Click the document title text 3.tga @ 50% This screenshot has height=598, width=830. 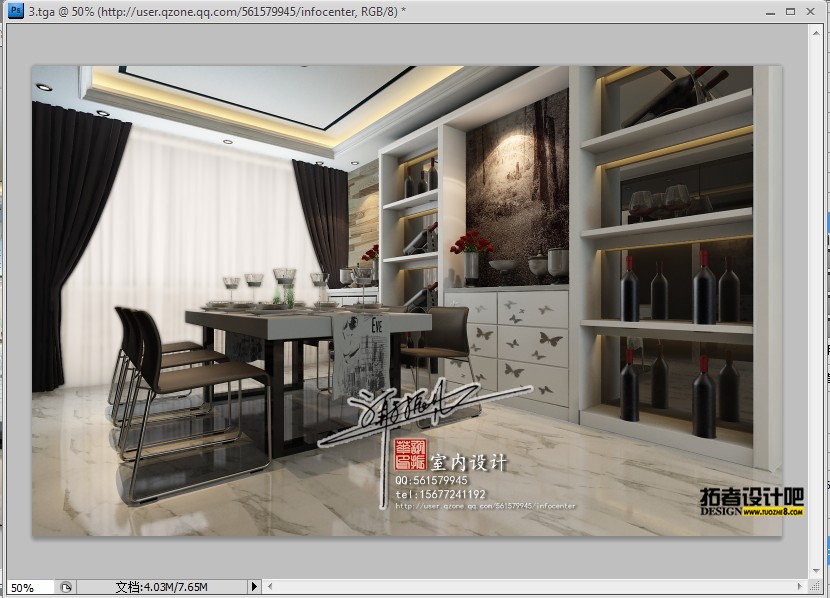tap(61, 12)
